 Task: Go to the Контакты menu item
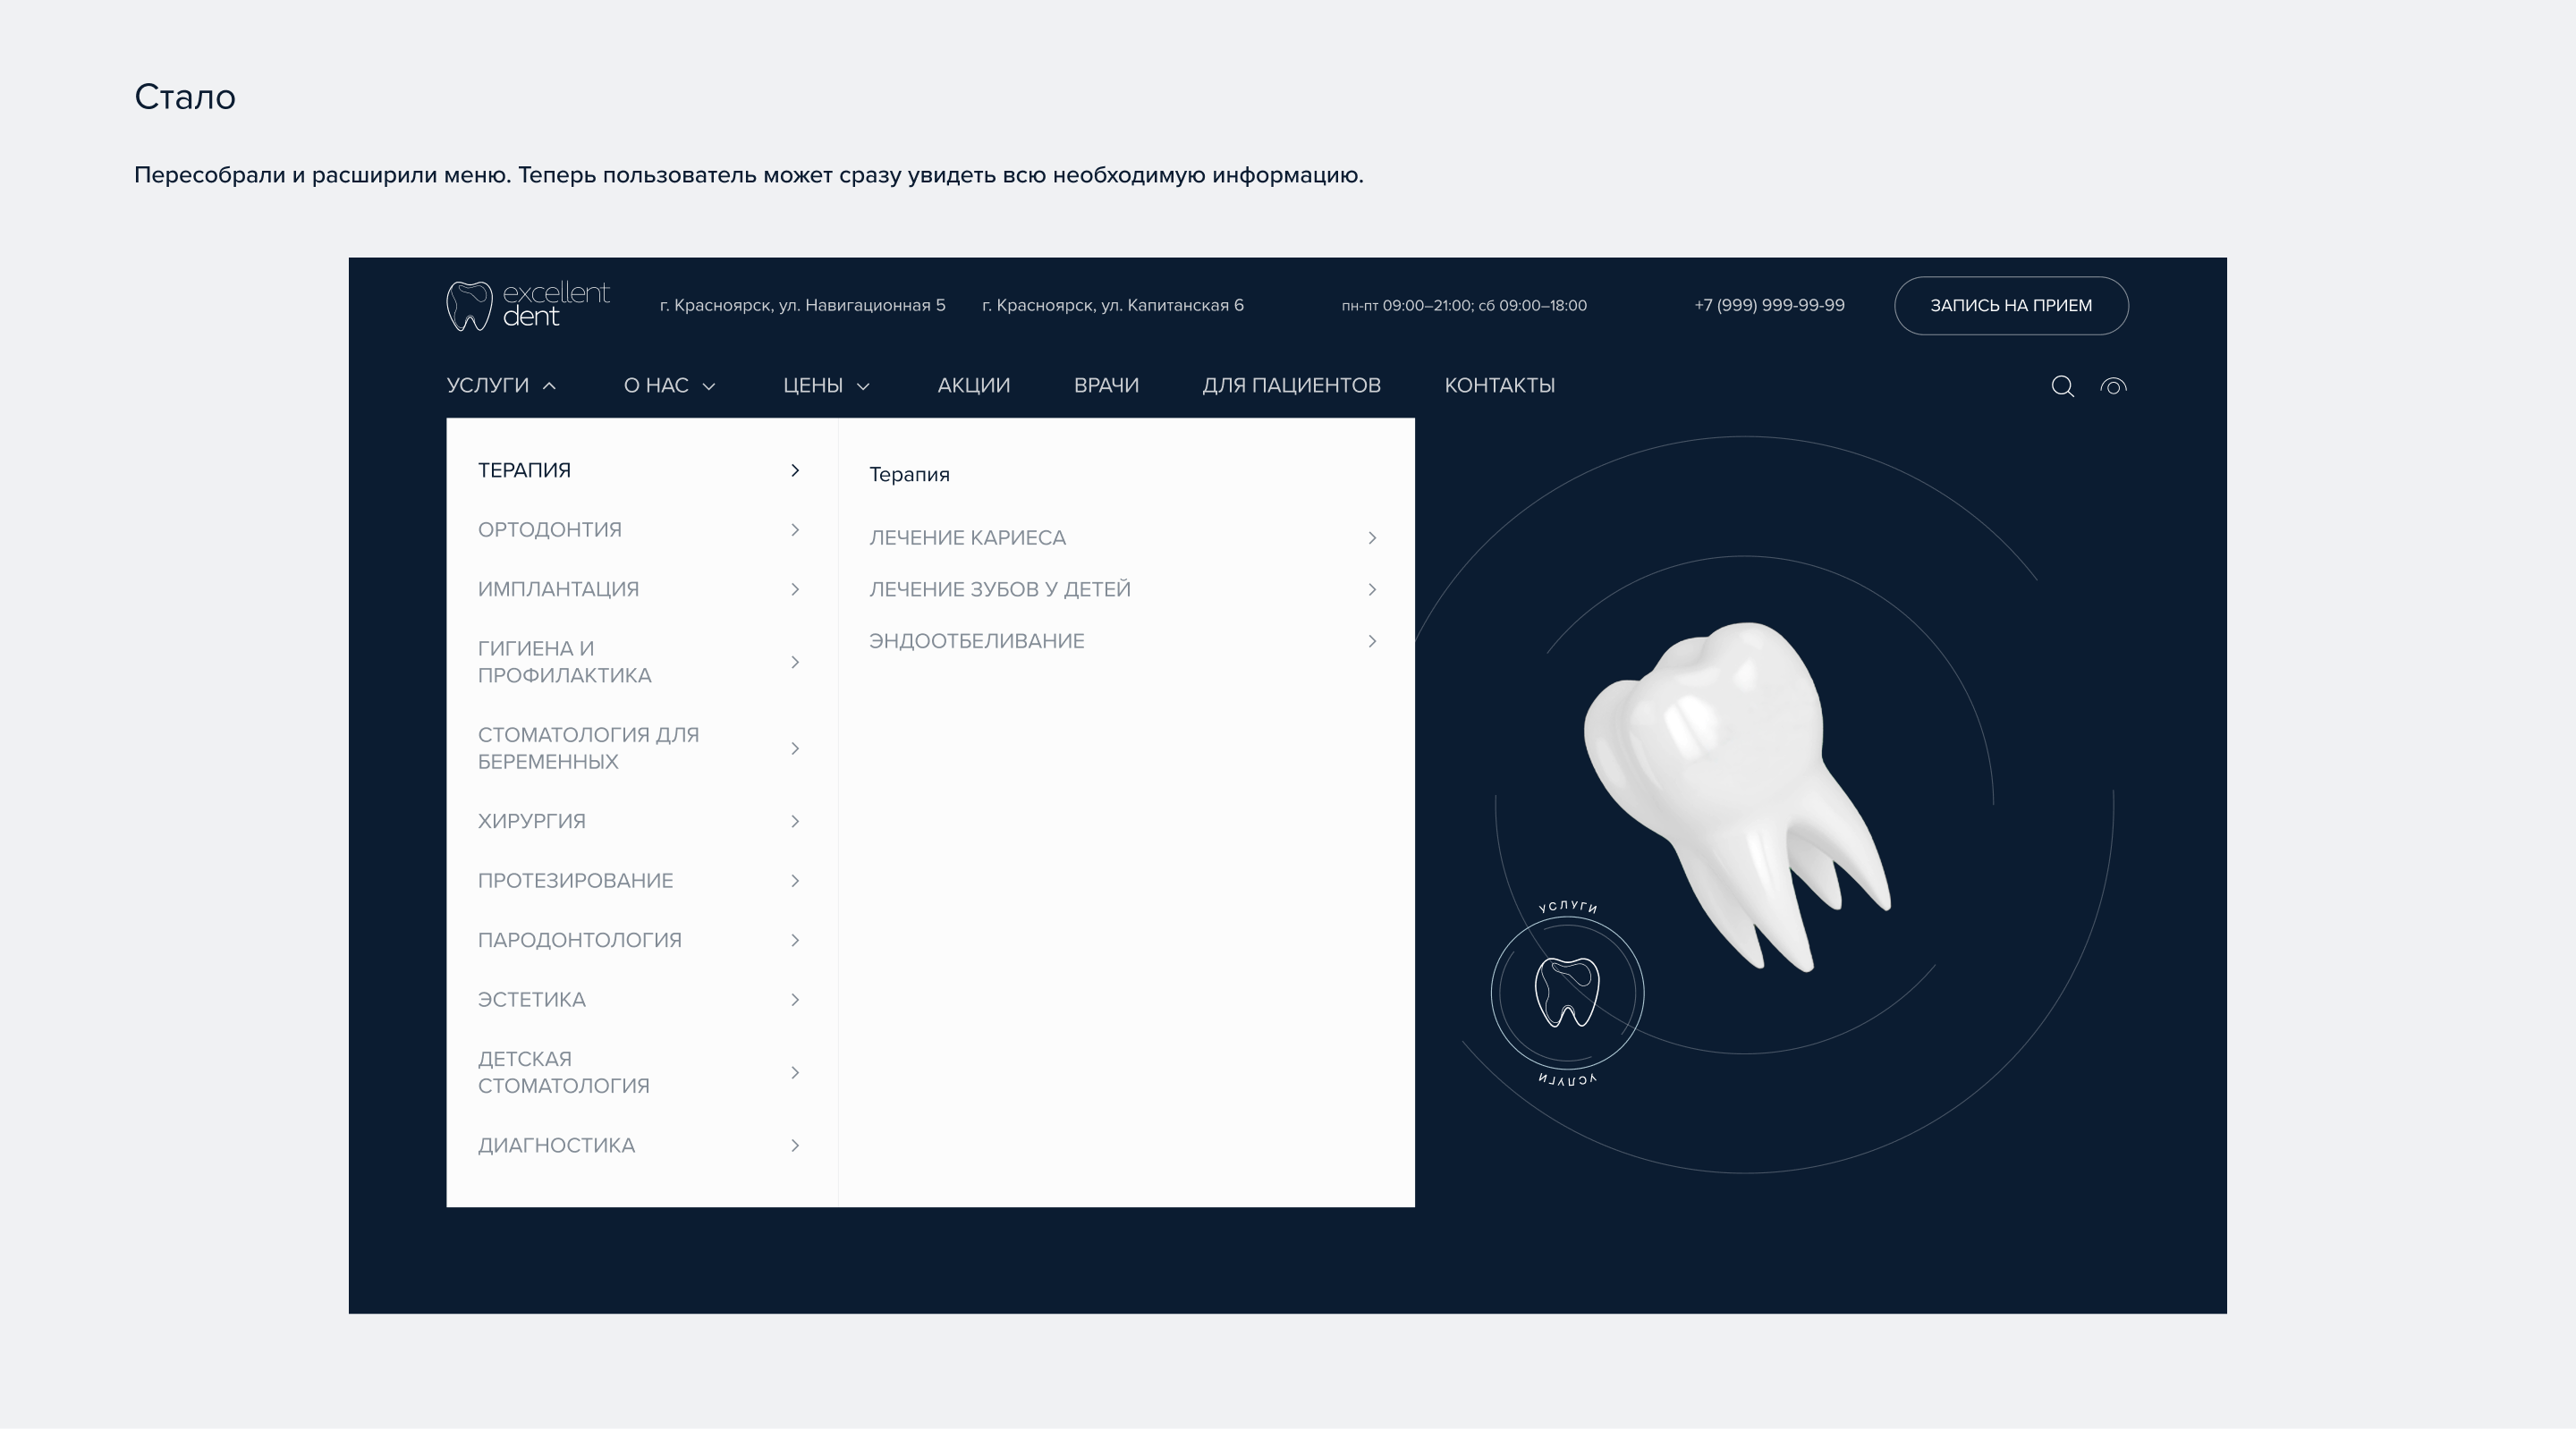1499,385
